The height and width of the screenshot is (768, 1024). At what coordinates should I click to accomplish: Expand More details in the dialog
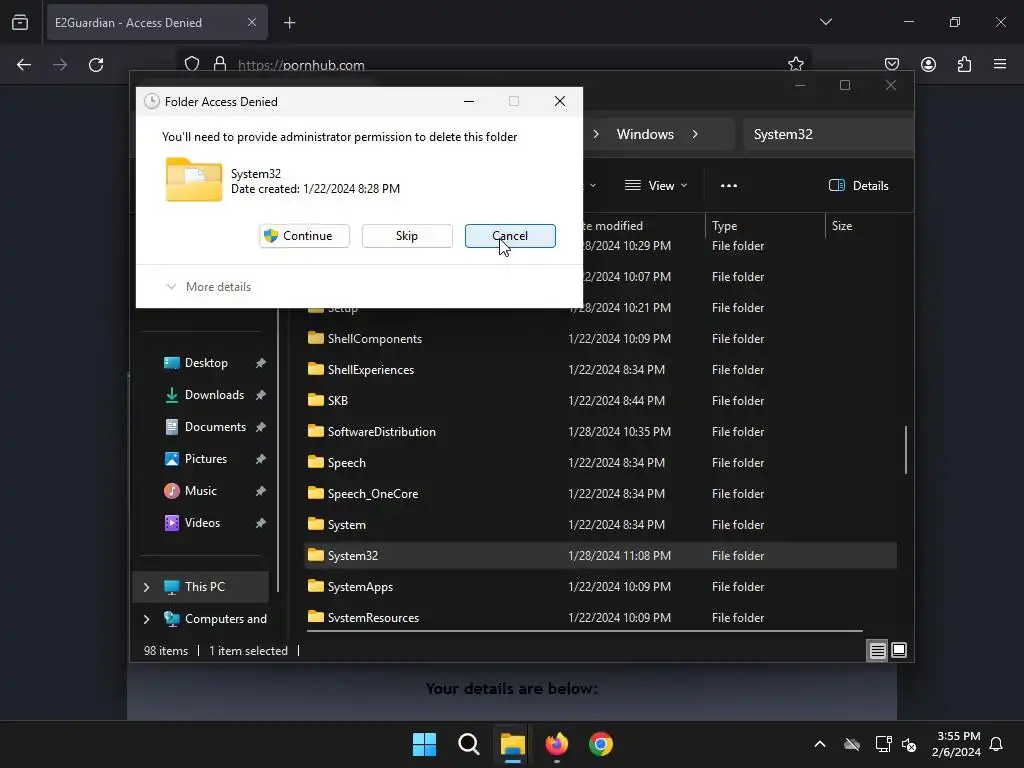coord(209,287)
